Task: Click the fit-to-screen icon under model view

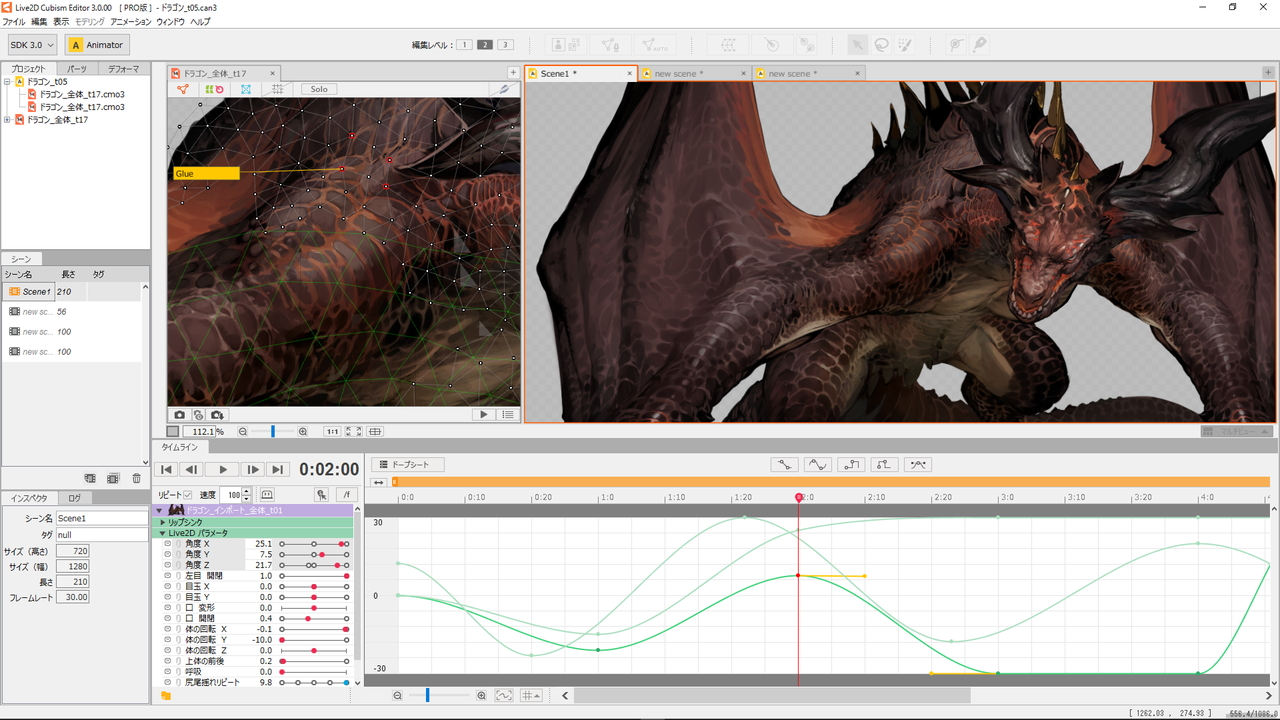Action: [353, 432]
